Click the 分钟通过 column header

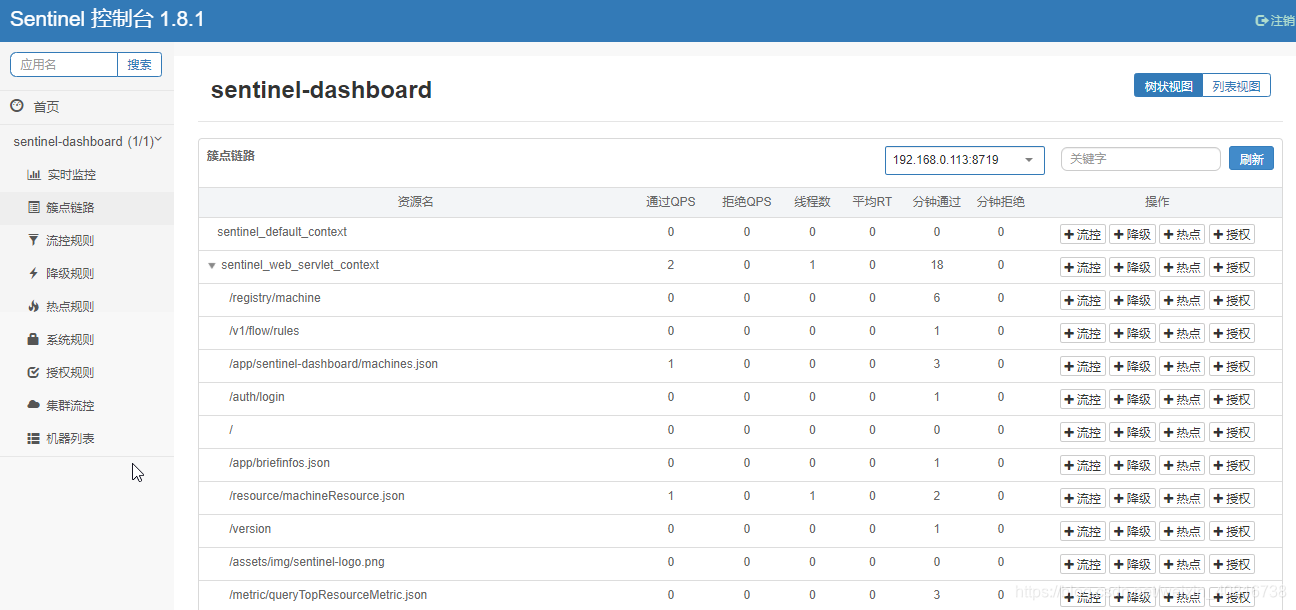937,202
